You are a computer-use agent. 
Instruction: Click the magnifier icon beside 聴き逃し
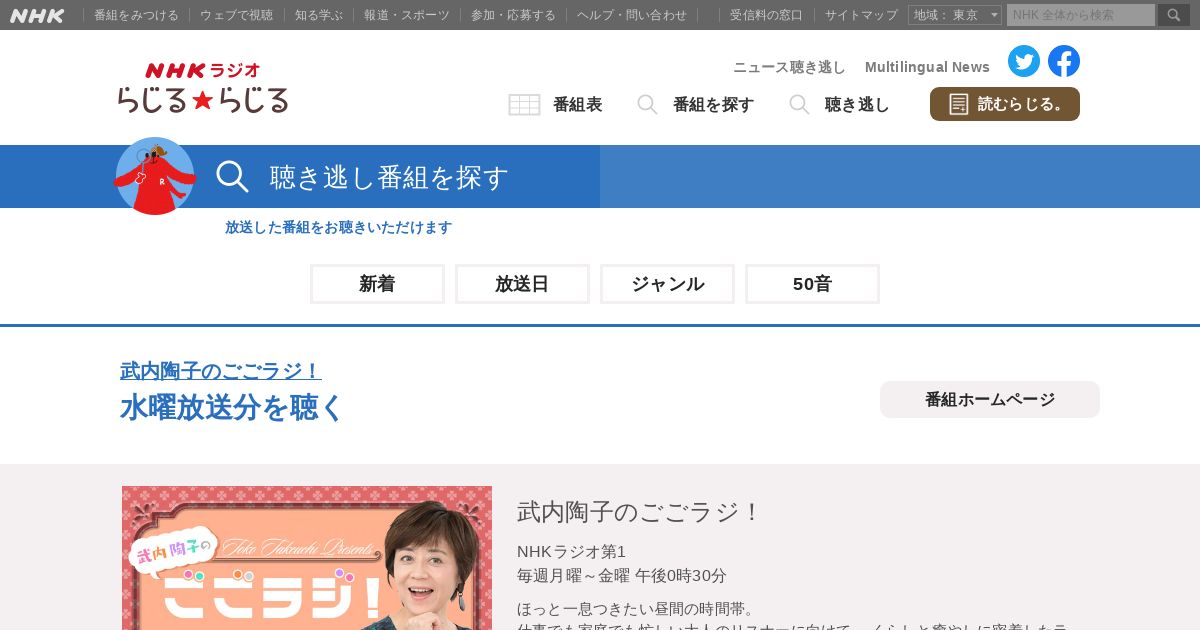[800, 104]
